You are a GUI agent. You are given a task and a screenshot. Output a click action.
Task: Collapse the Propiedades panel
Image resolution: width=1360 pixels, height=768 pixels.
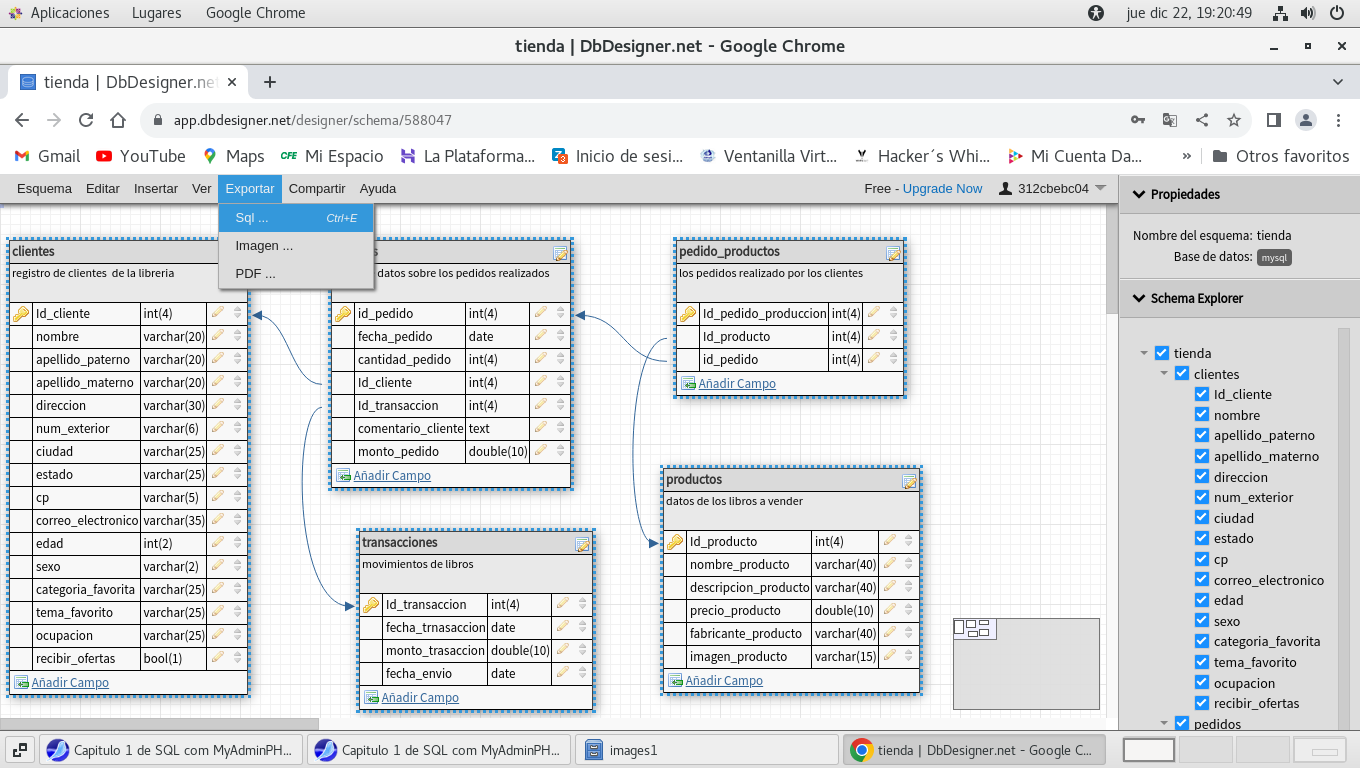pyautogui.click(x=1138, y=194)
